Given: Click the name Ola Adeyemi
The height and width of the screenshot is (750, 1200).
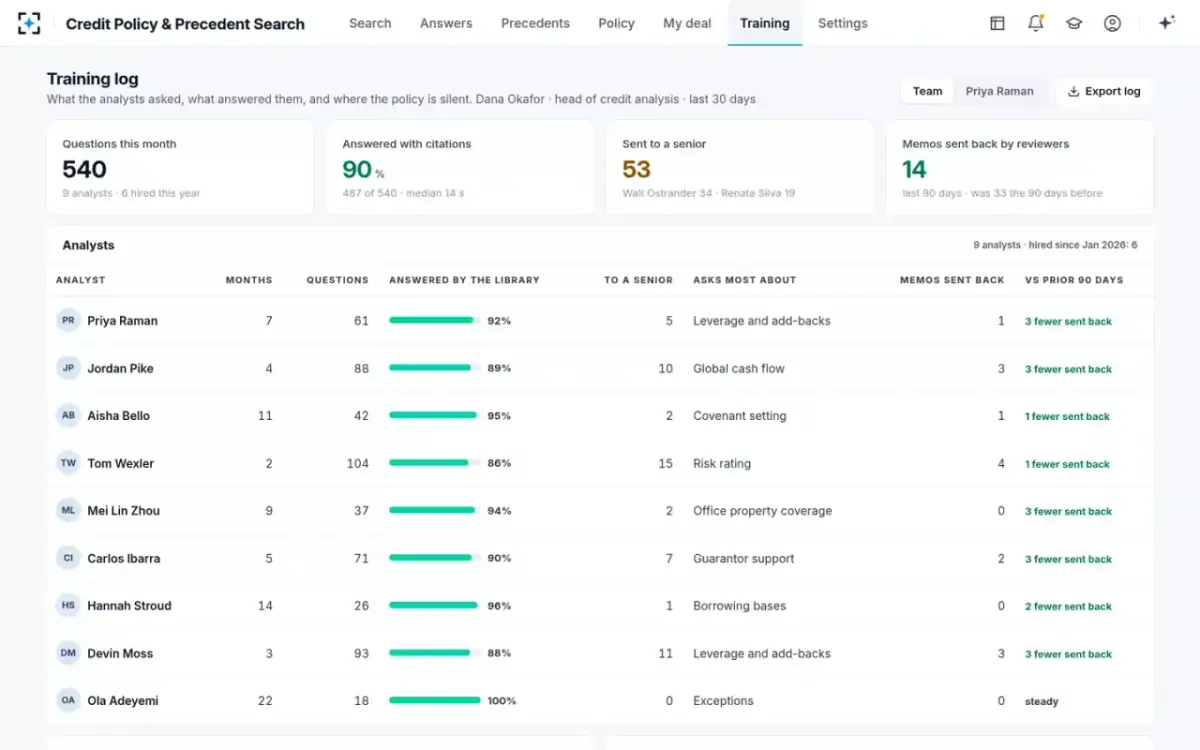Looking at the screenshot, I should (x=123, y=701).
